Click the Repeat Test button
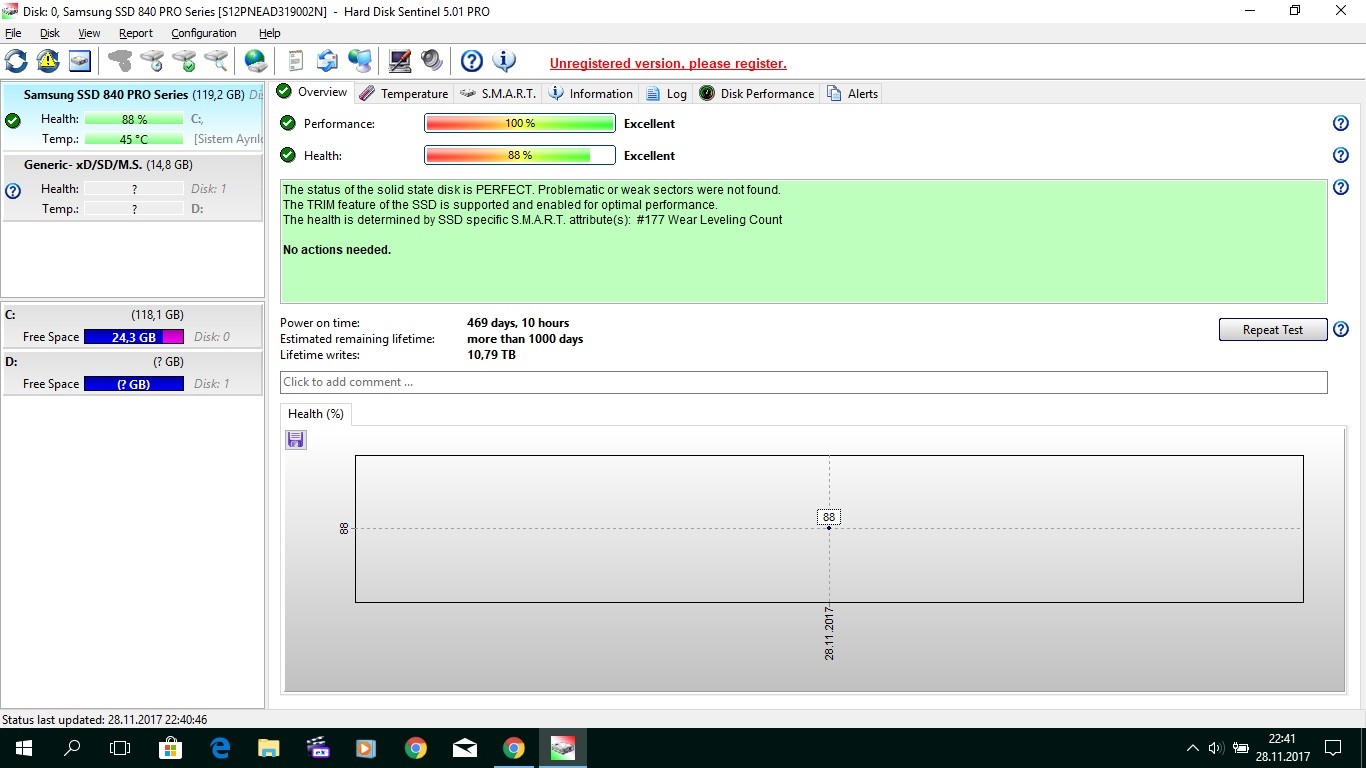 (x=1273, y=330)
